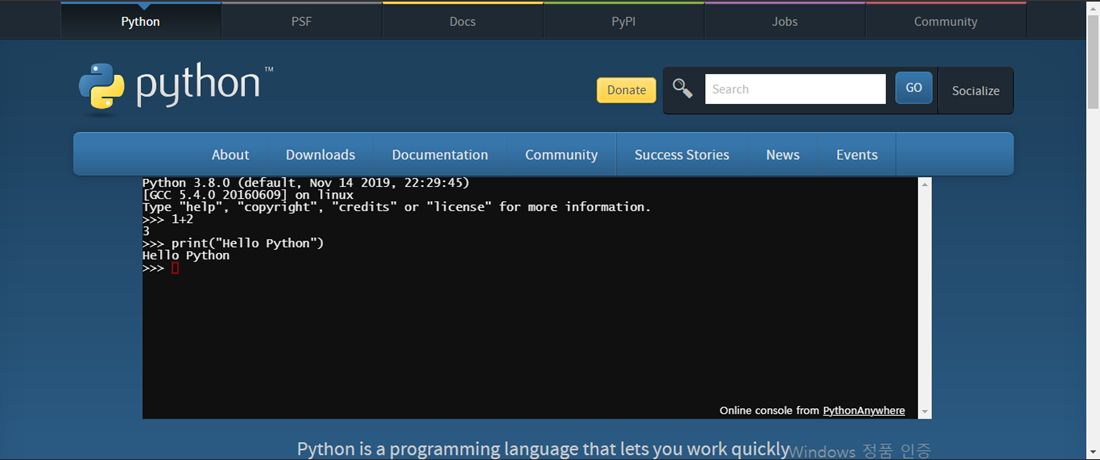1100x460 pixels.
Task: Open the Downloads navigation menu
Action: point(320,154)
